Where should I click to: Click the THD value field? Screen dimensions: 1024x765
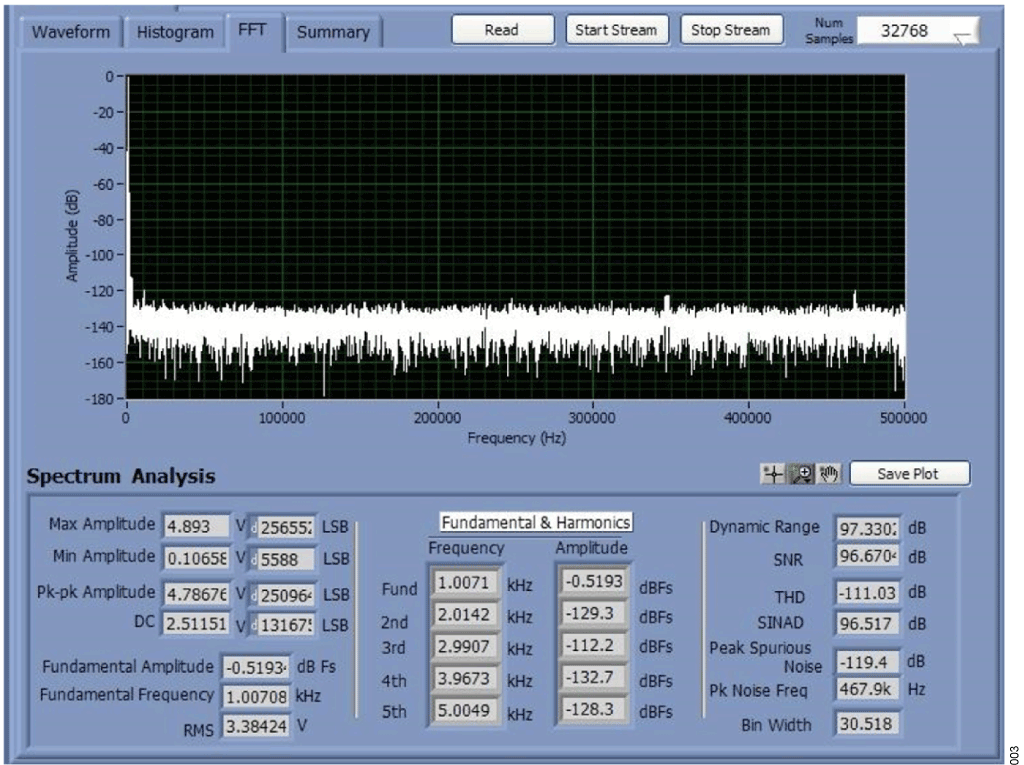pyautogui.click(x=866, y=593)
